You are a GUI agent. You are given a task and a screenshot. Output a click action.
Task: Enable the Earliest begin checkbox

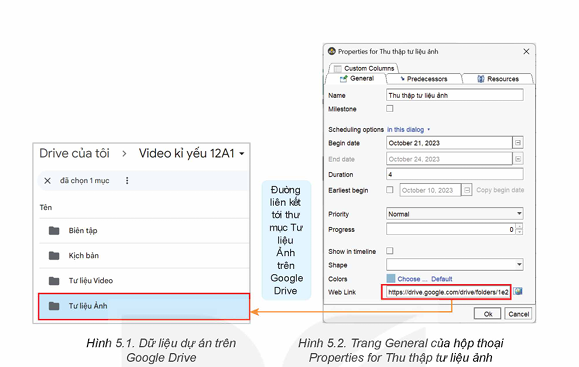click(x=390, y=190)
